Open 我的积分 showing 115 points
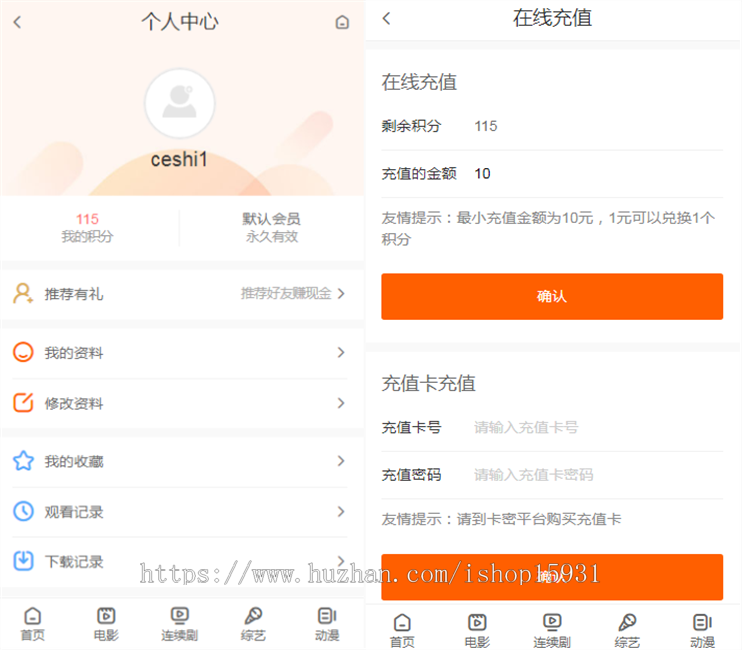 coord(88,227)
